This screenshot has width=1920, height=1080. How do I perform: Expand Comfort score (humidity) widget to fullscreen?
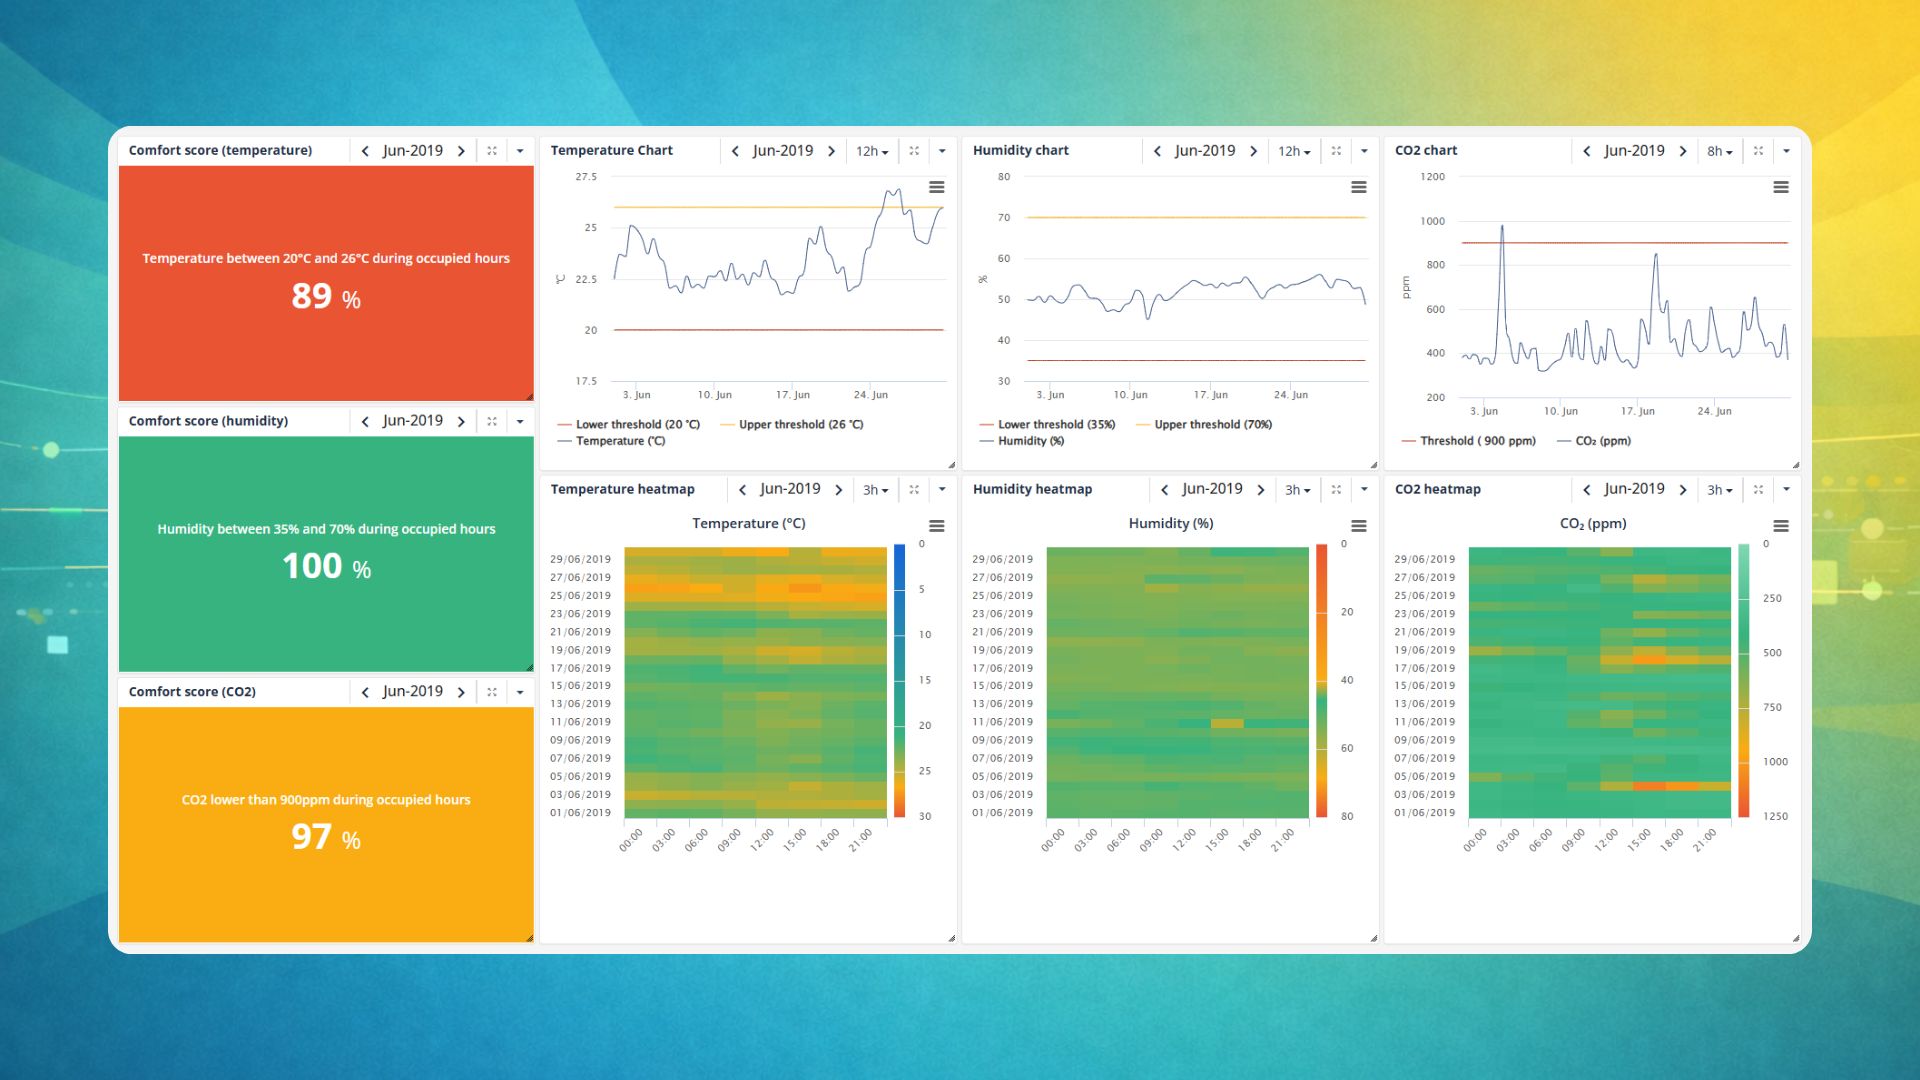point(492,421)
